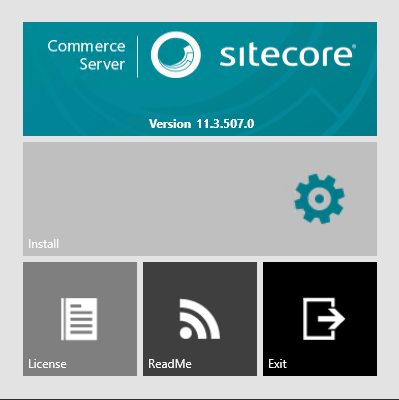Screen dimensions: 399x400
Task: Click the sitecore wordmark
Action: point(288,55)
